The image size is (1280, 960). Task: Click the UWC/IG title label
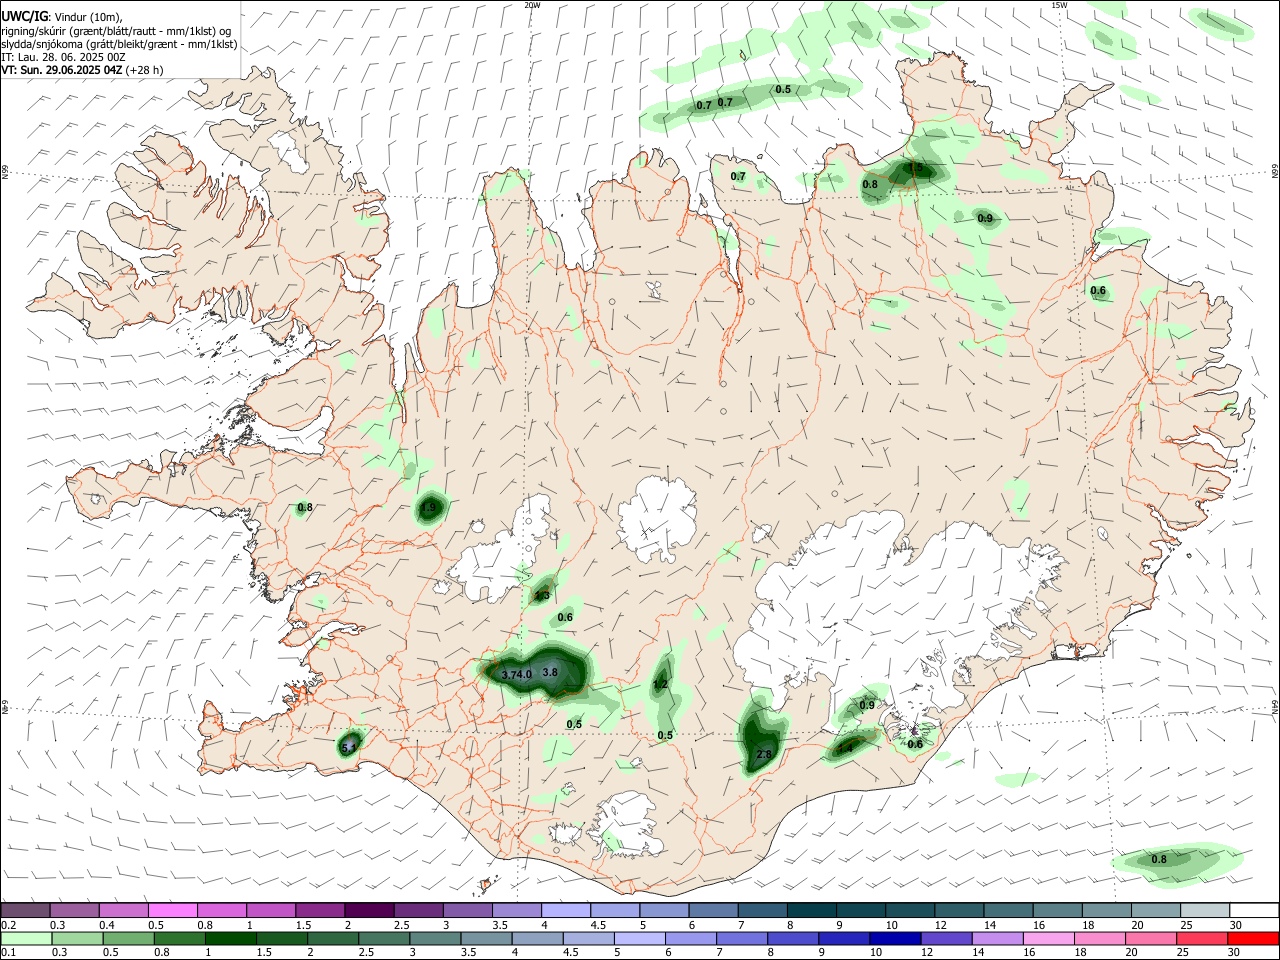tap(24, 16)
